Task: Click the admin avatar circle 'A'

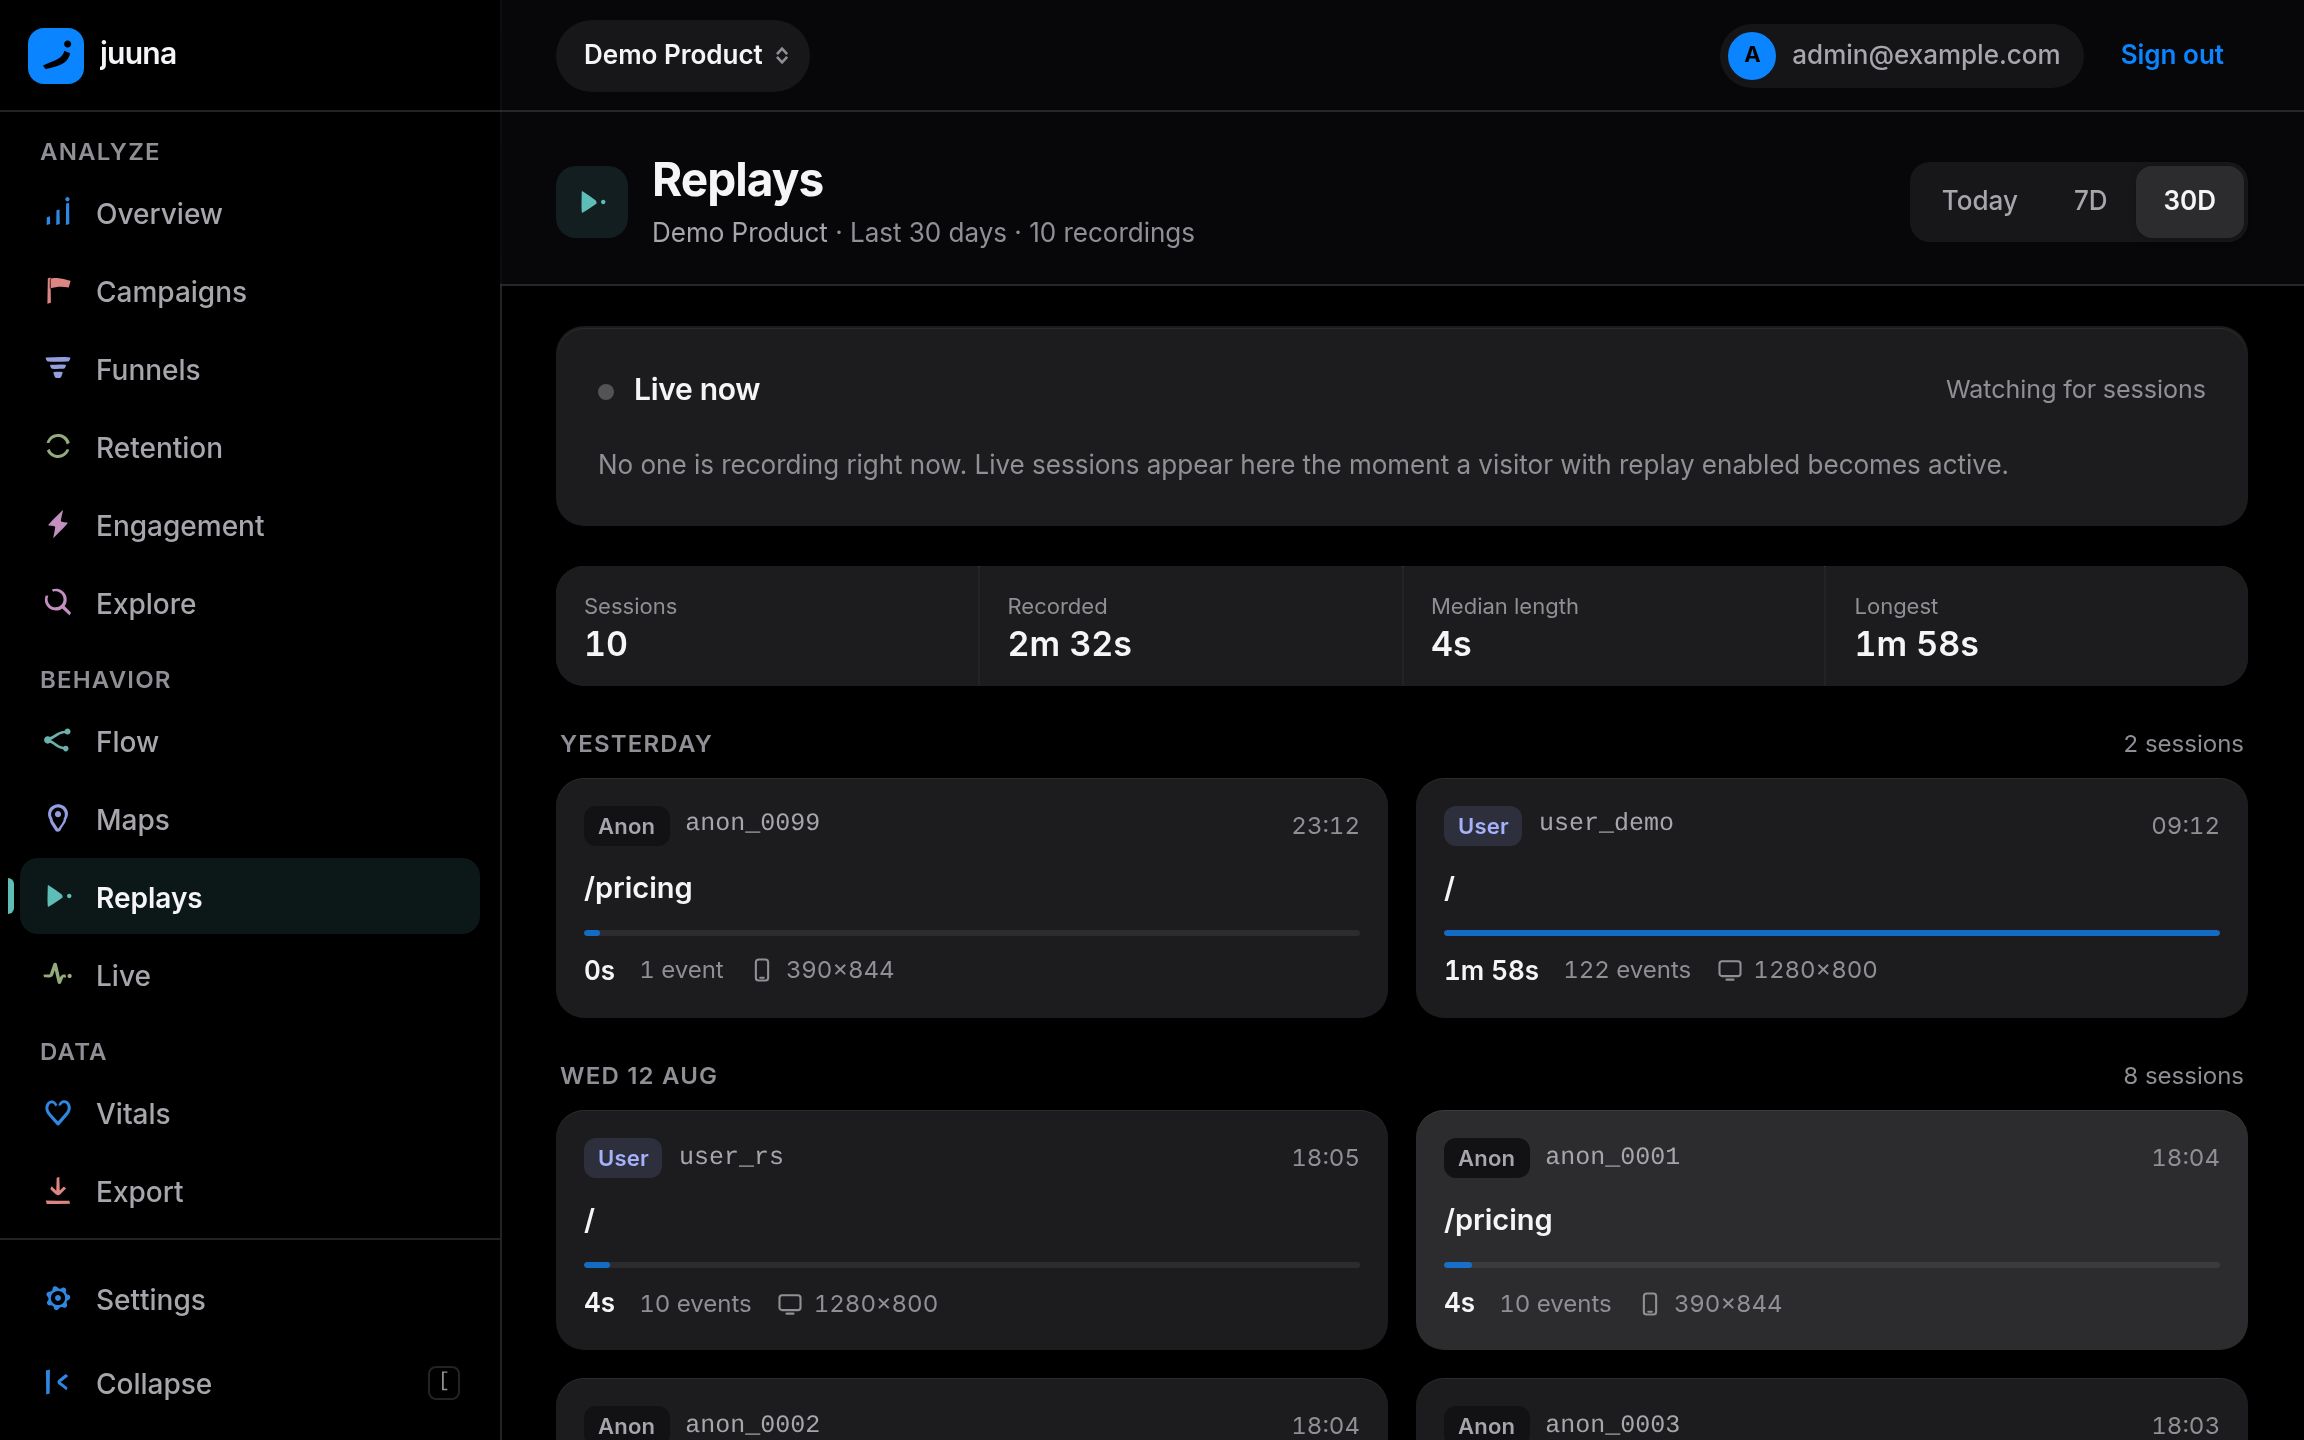Action: tap(1752, 55)
